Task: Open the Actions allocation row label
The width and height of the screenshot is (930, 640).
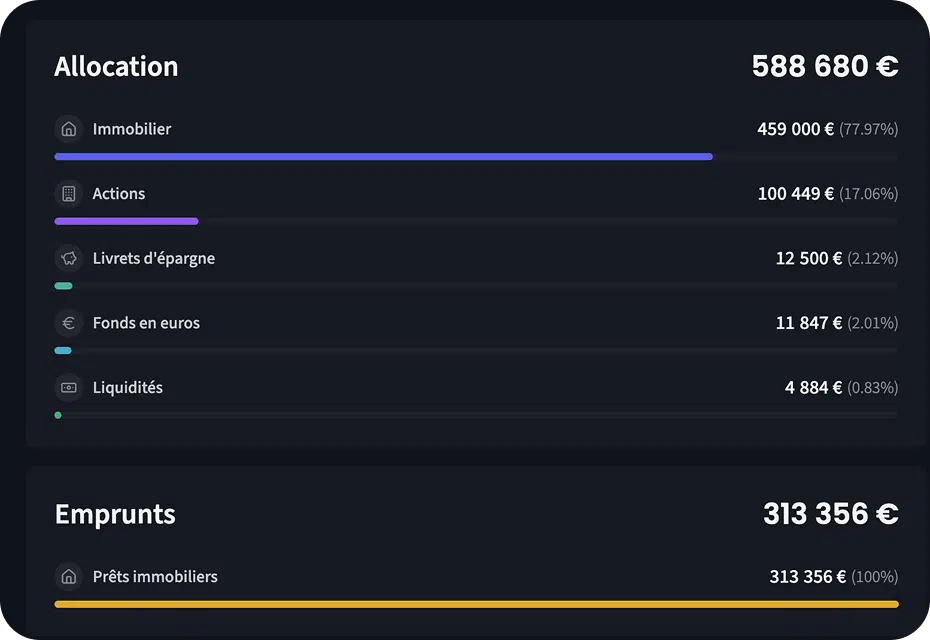Action: pyautogui.click(x=119, y=194)
